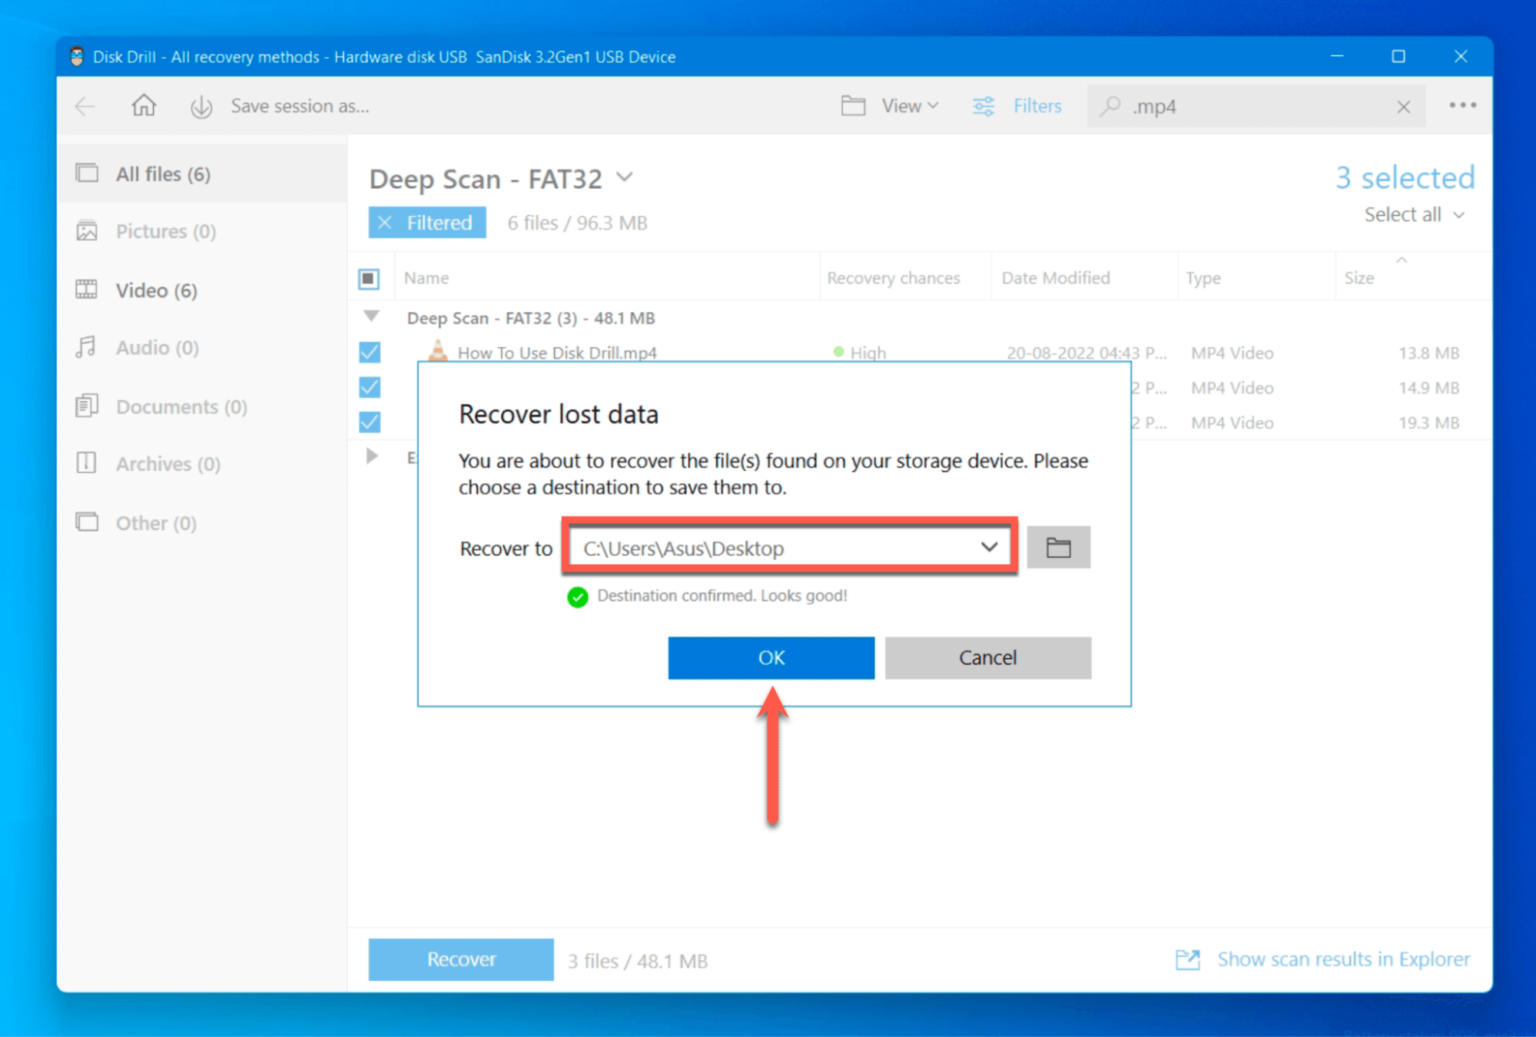This screenshot has height=1037, width=1536.
Task: Confirm recovery by clicking OK
Action: coord(770,658)
